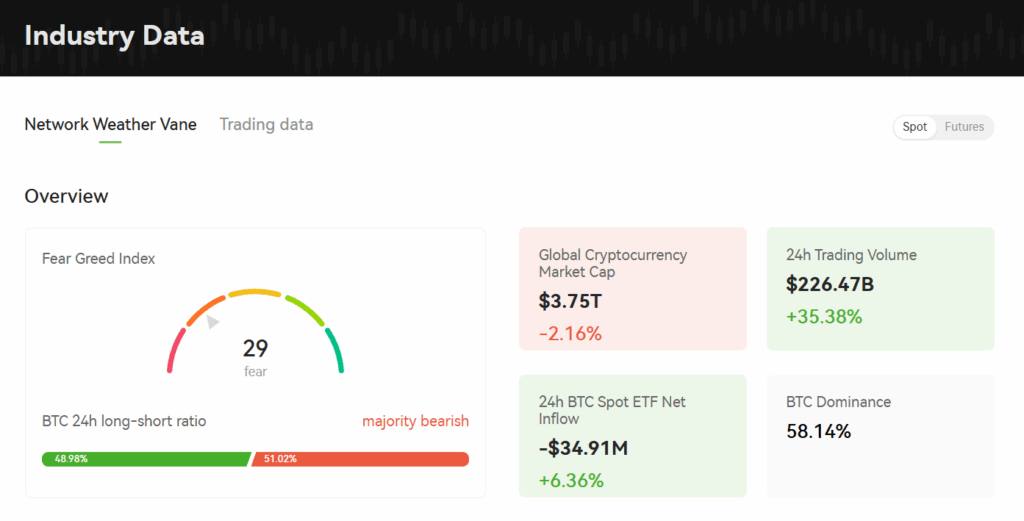Viewport: 1024px width, 521px height.
Task: Click the yellow neutral gauge segment
Action: click(x=255, y=293)
